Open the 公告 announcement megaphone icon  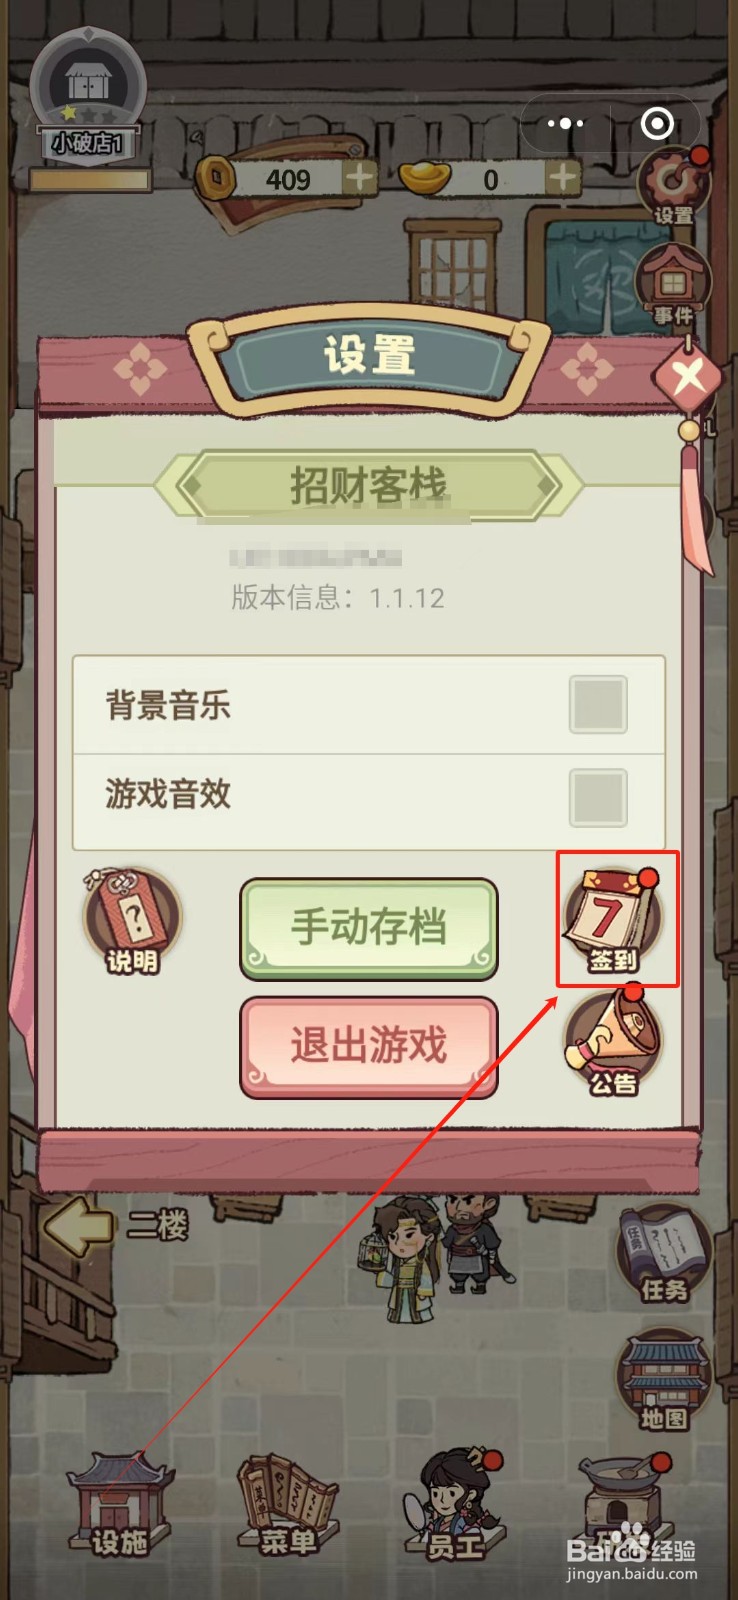click(613, 1042)
